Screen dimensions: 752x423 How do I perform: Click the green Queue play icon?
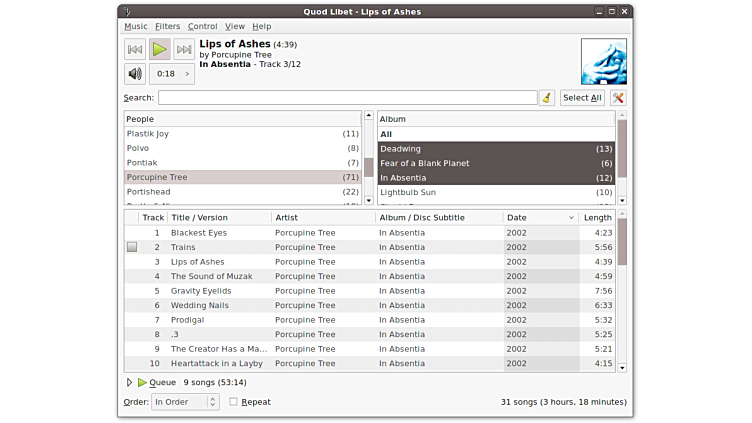(x=142, y=382)
